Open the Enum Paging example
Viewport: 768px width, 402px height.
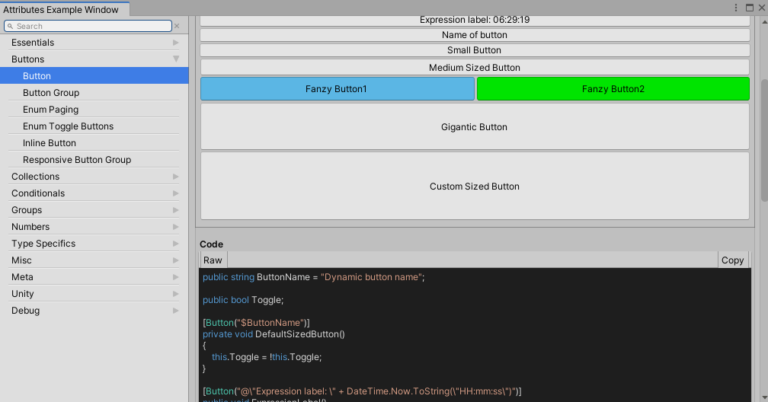pyautogui.click(x=50, y=110)
